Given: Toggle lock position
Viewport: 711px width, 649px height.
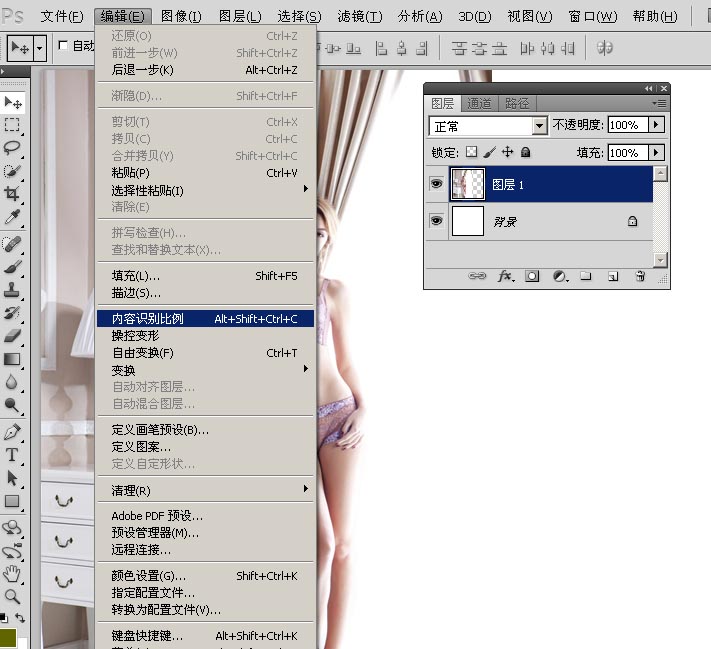Looking at the screenshot, I should [x=507, y=152].
